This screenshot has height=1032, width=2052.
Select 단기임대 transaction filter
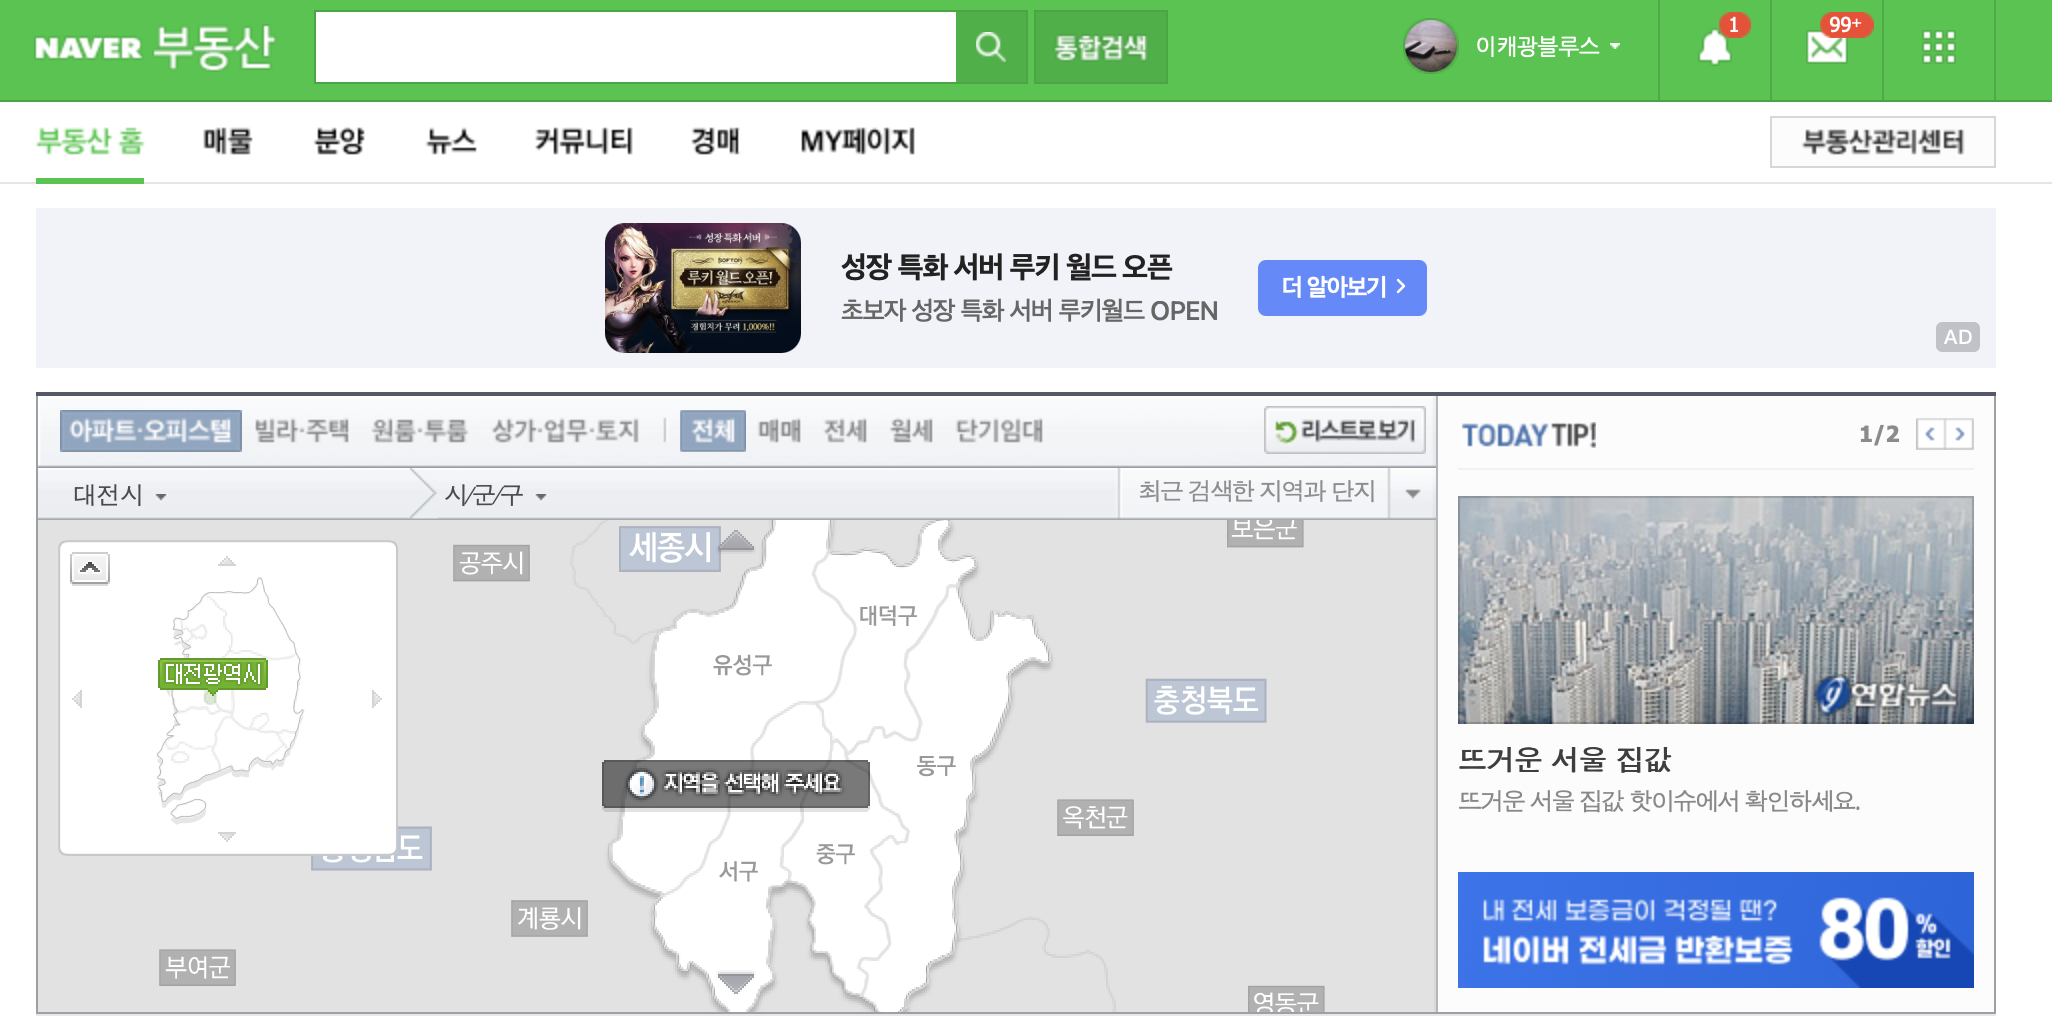coord(999,431)
